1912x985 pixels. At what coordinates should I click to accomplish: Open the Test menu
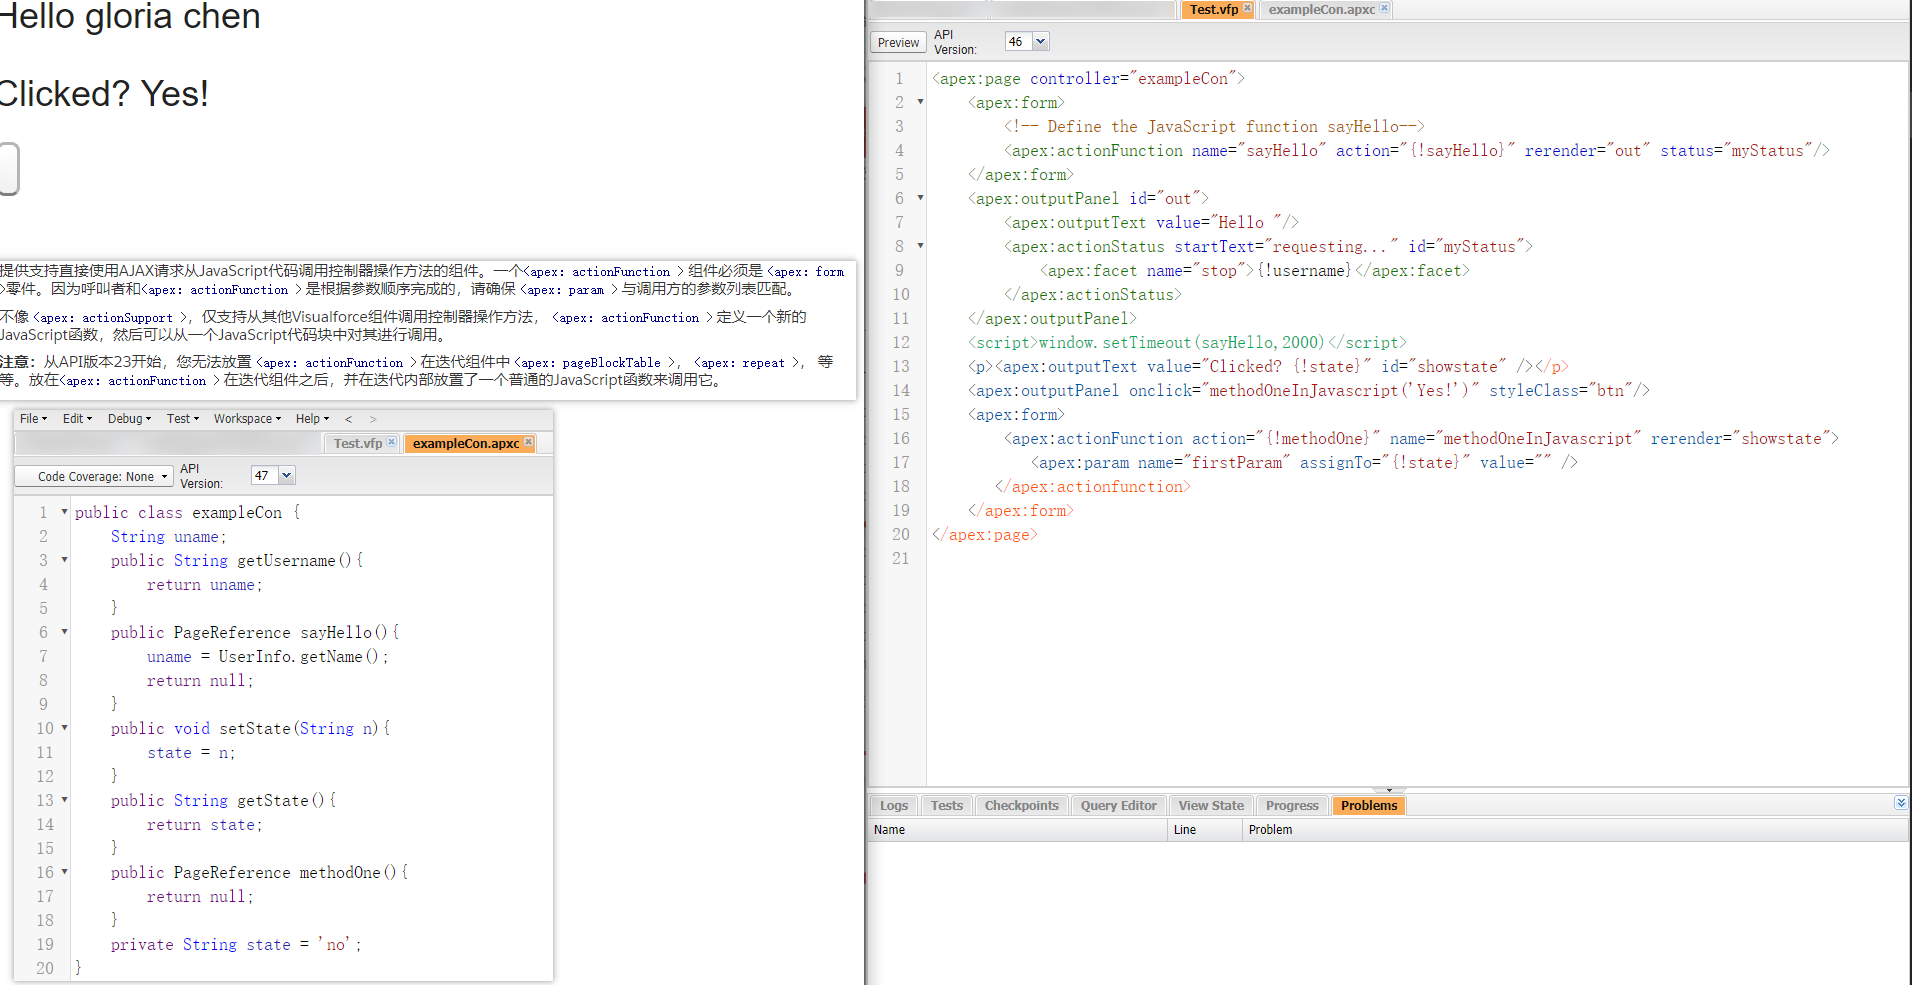tap(183, 419)
